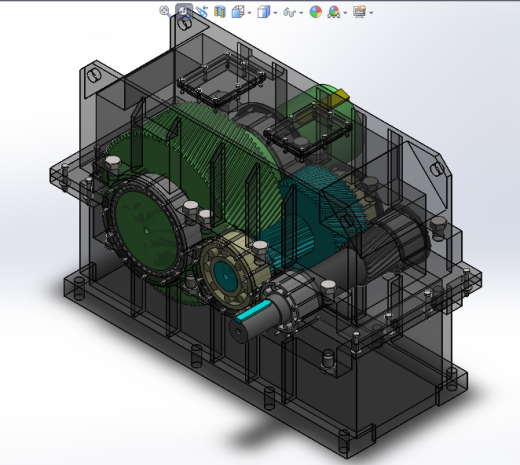Click the Zoom to Fit magnifier icon
Image resolution: width=520 pixels, height=465 pixels.
(x=165, y=11)
